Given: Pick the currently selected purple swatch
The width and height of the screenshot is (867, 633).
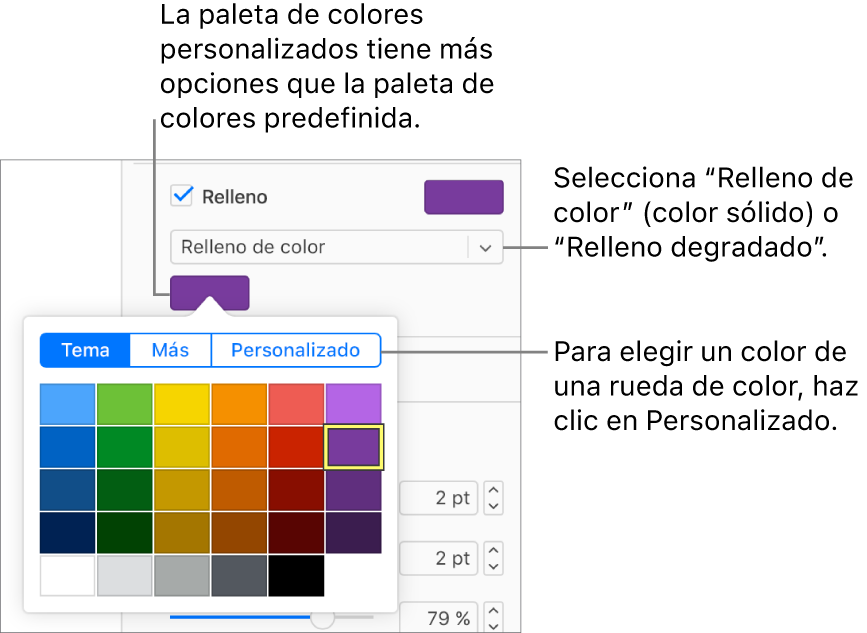Looking at the screenshot, I should pyautogui.click(x=353, y=446).
